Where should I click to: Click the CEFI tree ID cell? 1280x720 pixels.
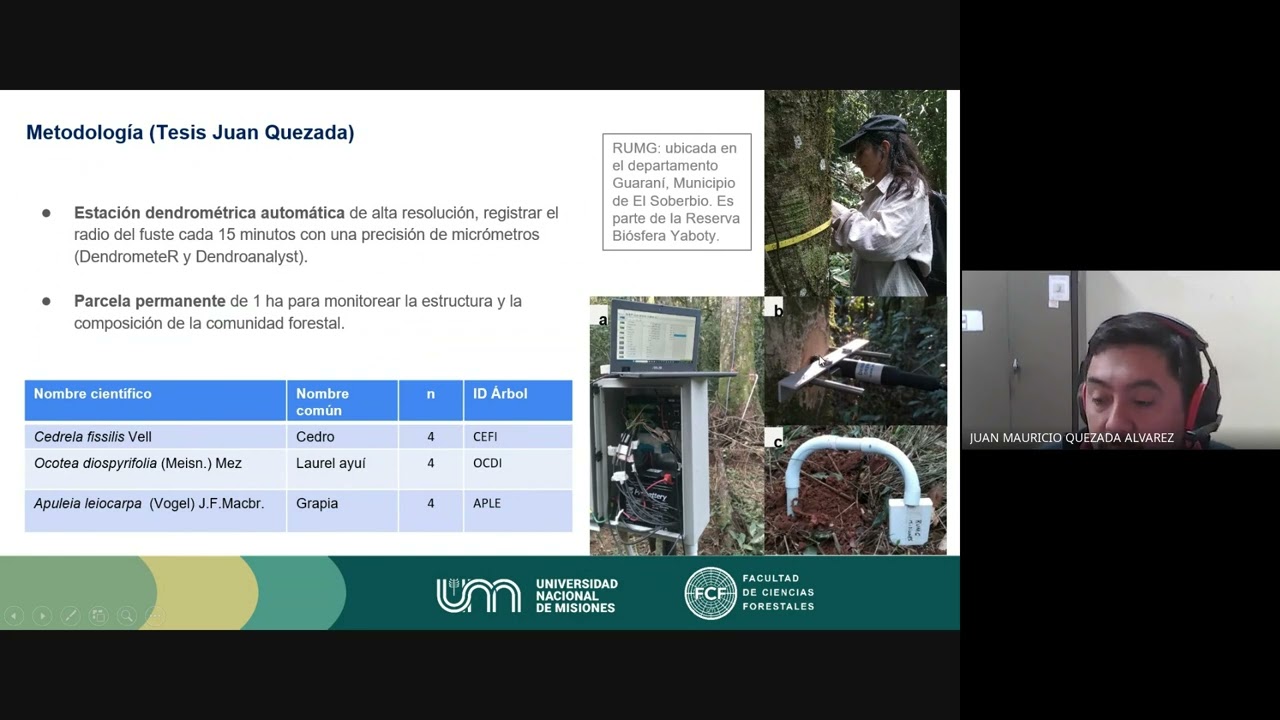[x=518, y=436]
